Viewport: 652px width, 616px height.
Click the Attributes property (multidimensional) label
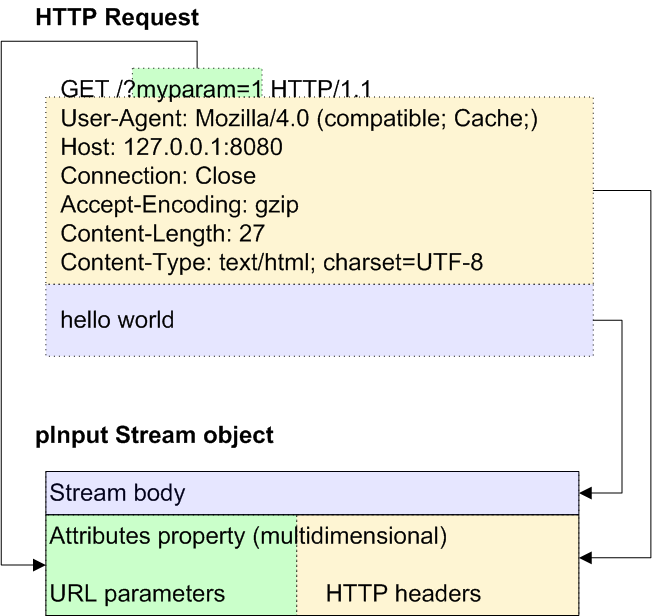[x=247, y=536]
